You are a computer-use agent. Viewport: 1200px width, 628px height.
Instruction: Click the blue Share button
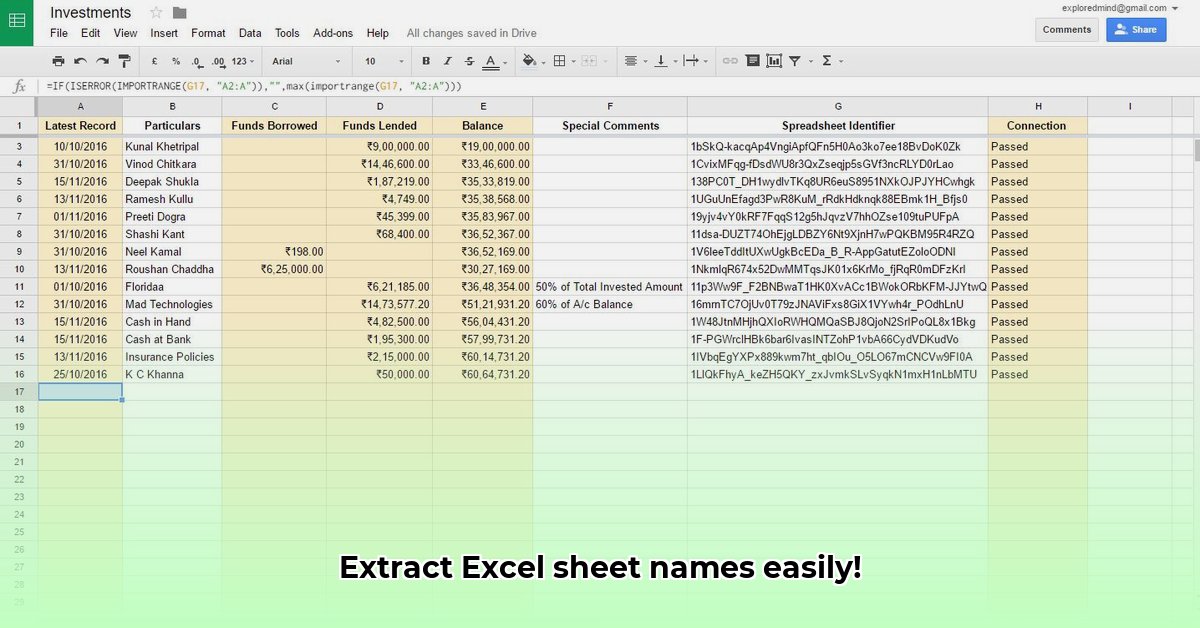point(1136,30)
